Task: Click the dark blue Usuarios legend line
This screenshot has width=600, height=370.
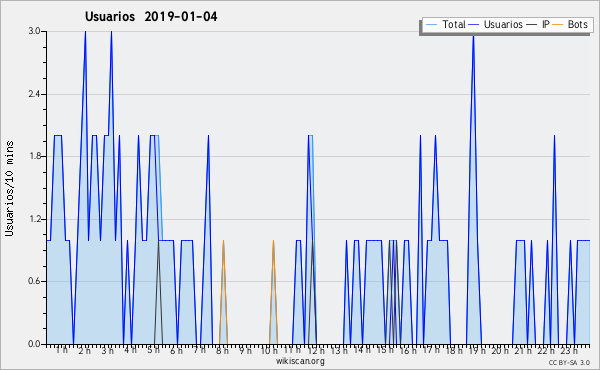Action: click(474, 25)
